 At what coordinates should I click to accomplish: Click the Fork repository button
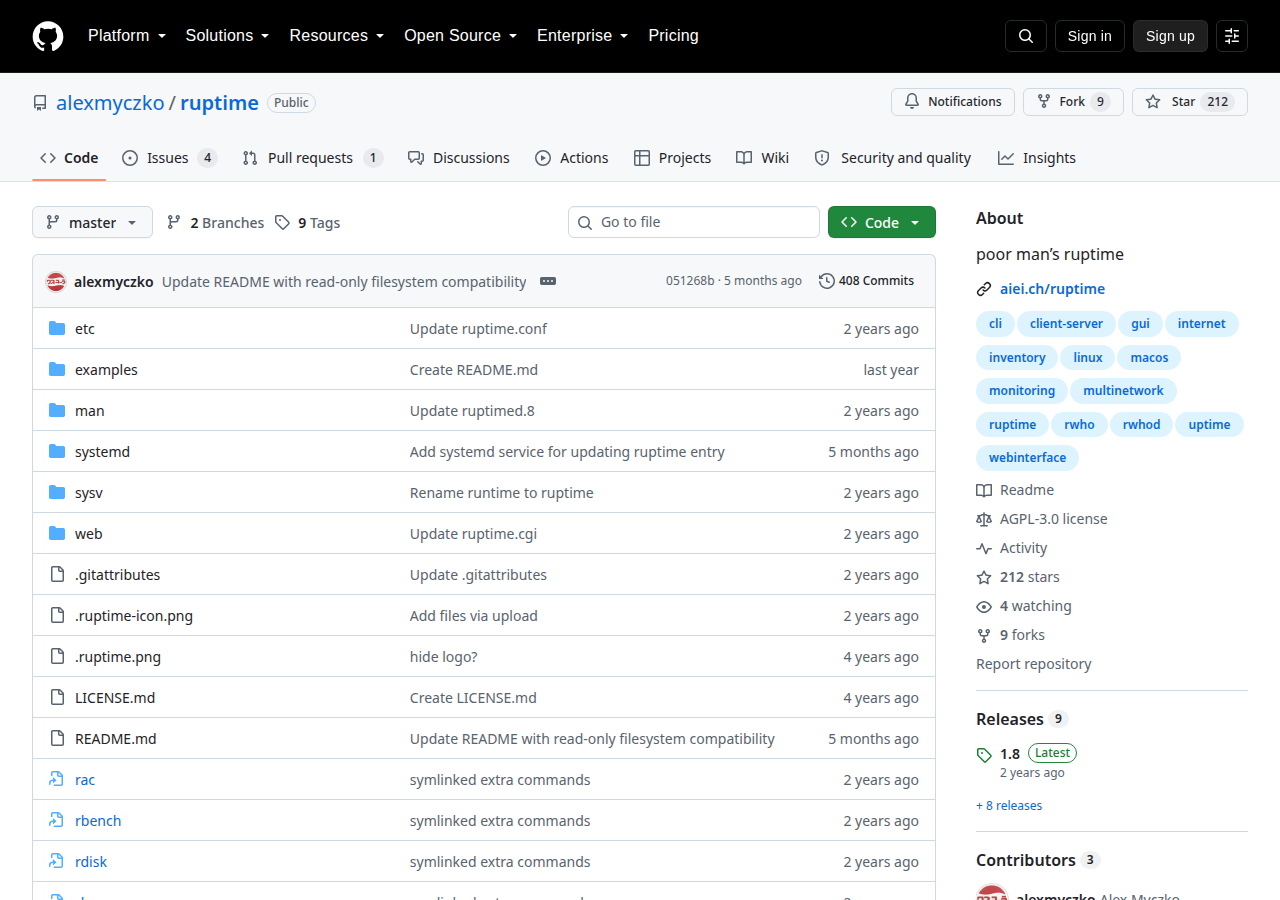pyautogui.click(x=1073, y=102)
